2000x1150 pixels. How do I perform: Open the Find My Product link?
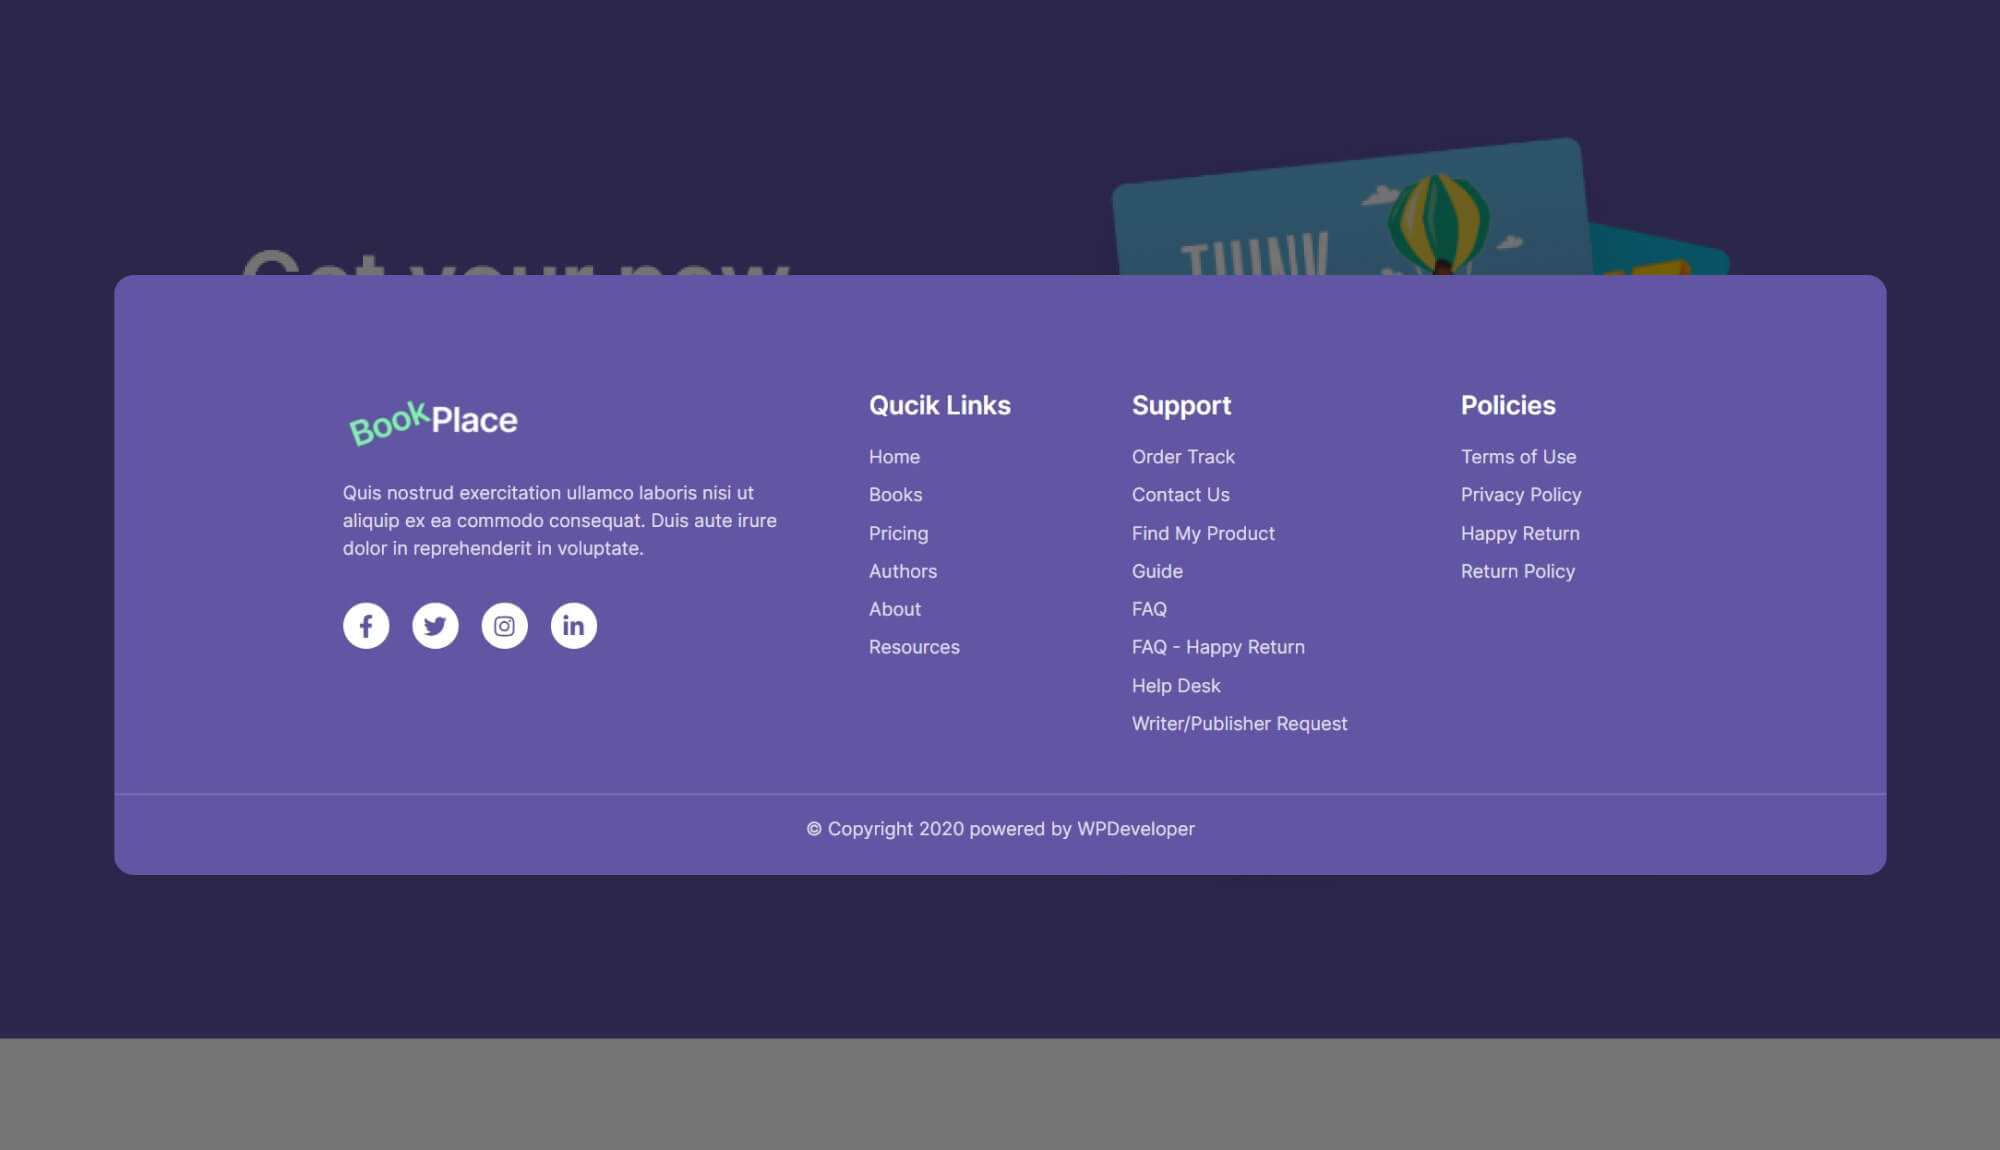point(1203,533)
